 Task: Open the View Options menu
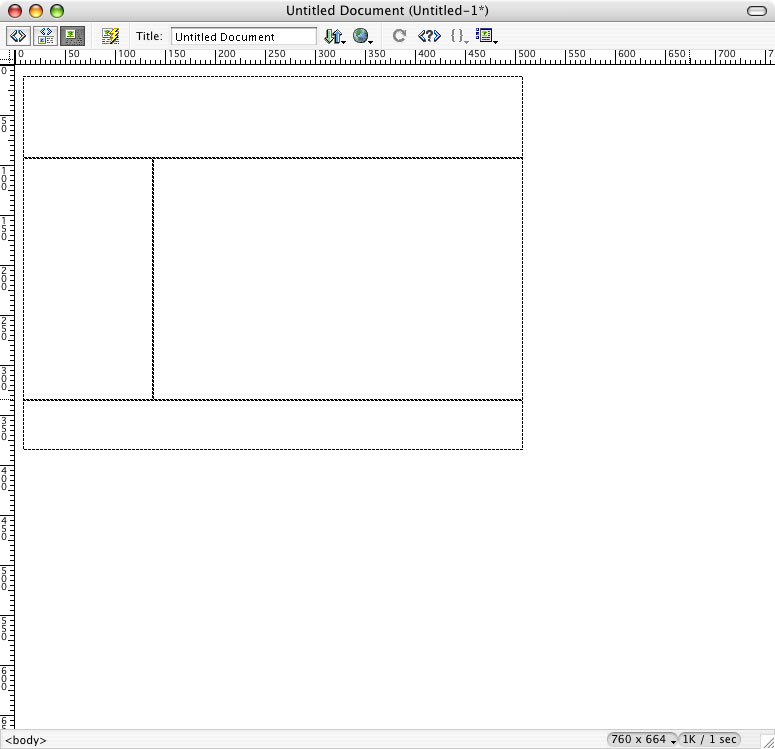pos(486,36)
